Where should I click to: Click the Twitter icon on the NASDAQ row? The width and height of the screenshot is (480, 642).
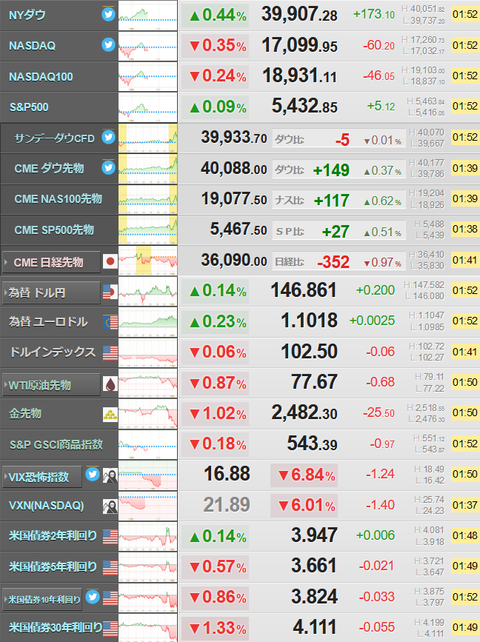pos(108,45)
